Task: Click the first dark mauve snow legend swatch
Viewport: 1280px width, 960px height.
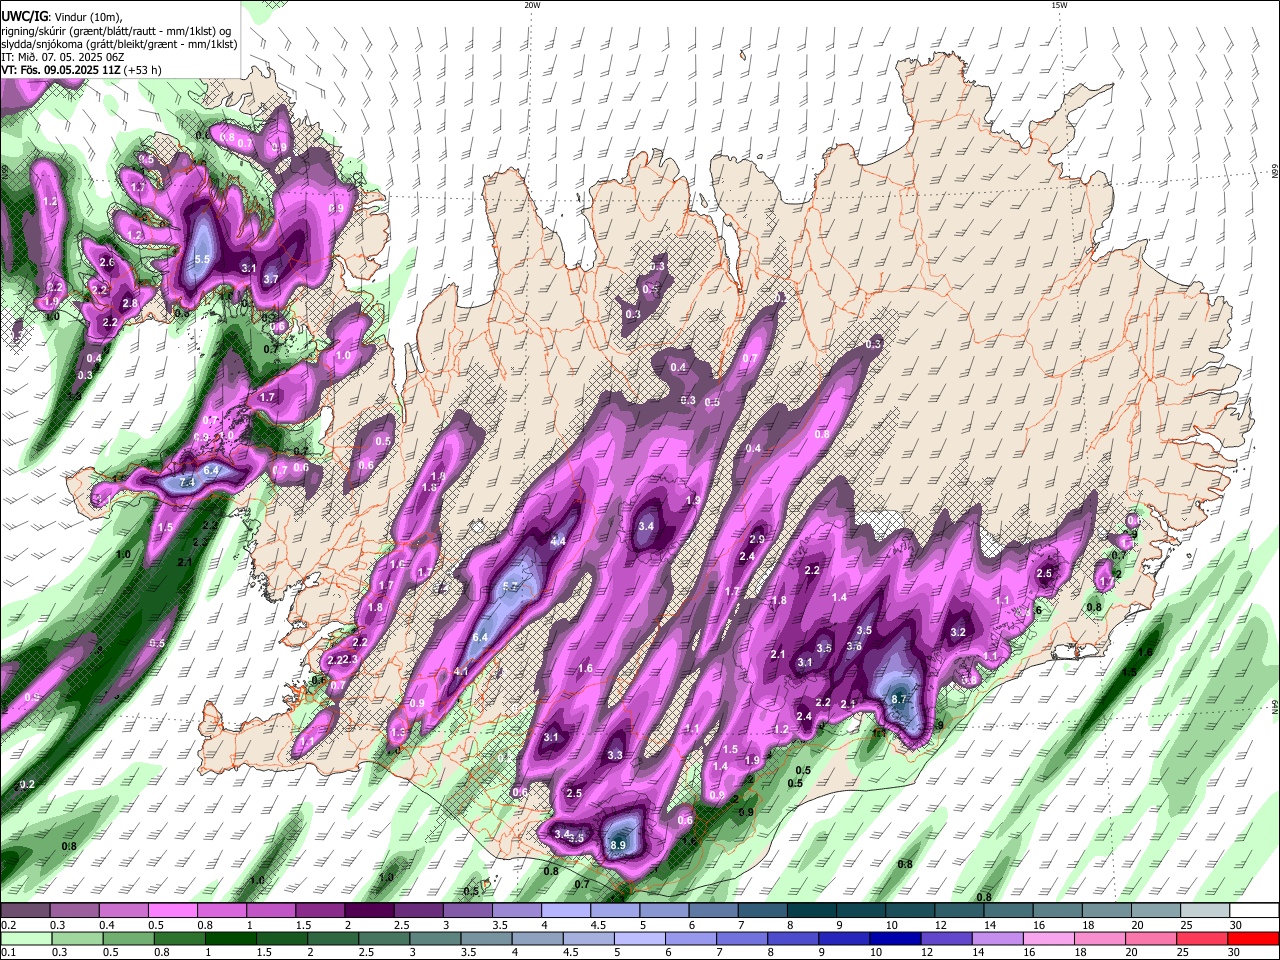Action: point(25,912)
